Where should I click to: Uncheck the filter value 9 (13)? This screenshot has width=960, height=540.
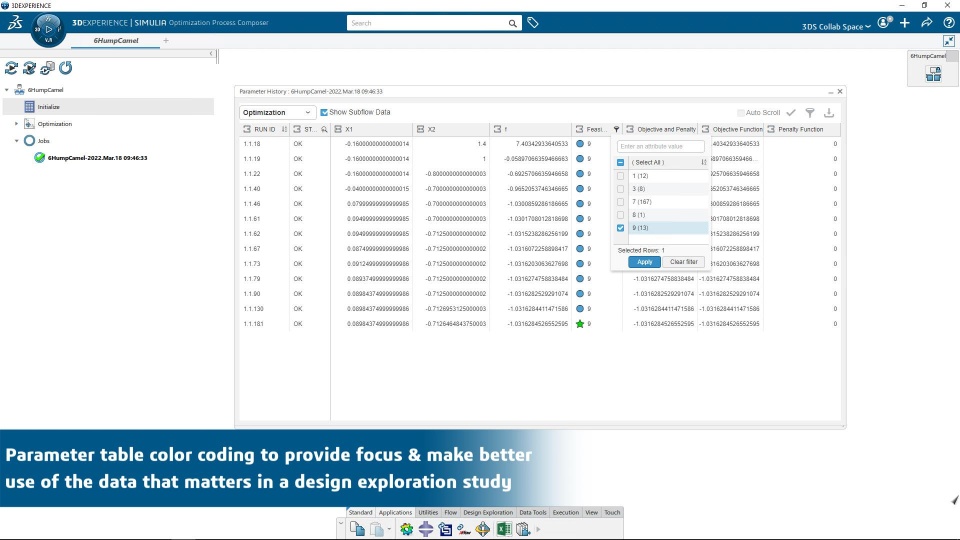(x=620, y=228)
